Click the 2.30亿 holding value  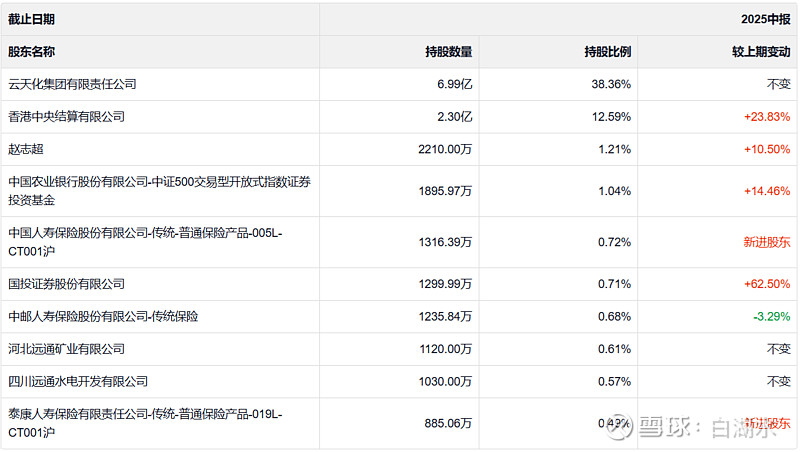point(454,117)
